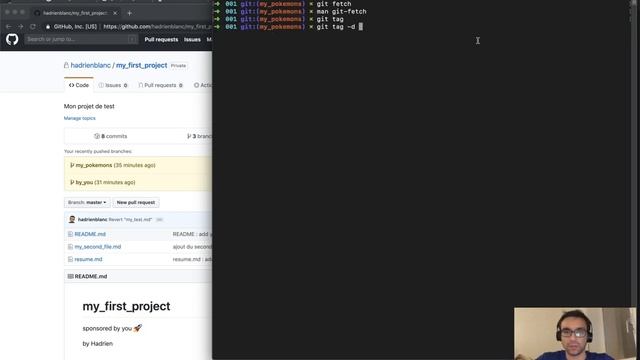Focus the GitHub search field
The width and height of the screenshot is (640, 360).
[81, 39]
